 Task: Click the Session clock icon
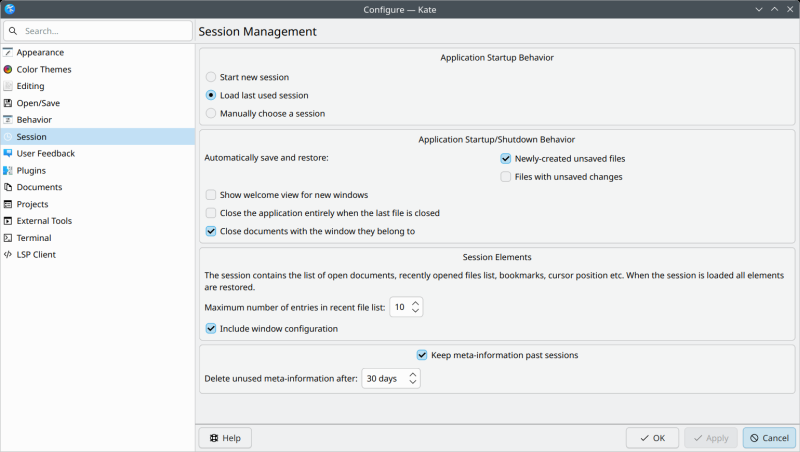[x=8, y=137]
